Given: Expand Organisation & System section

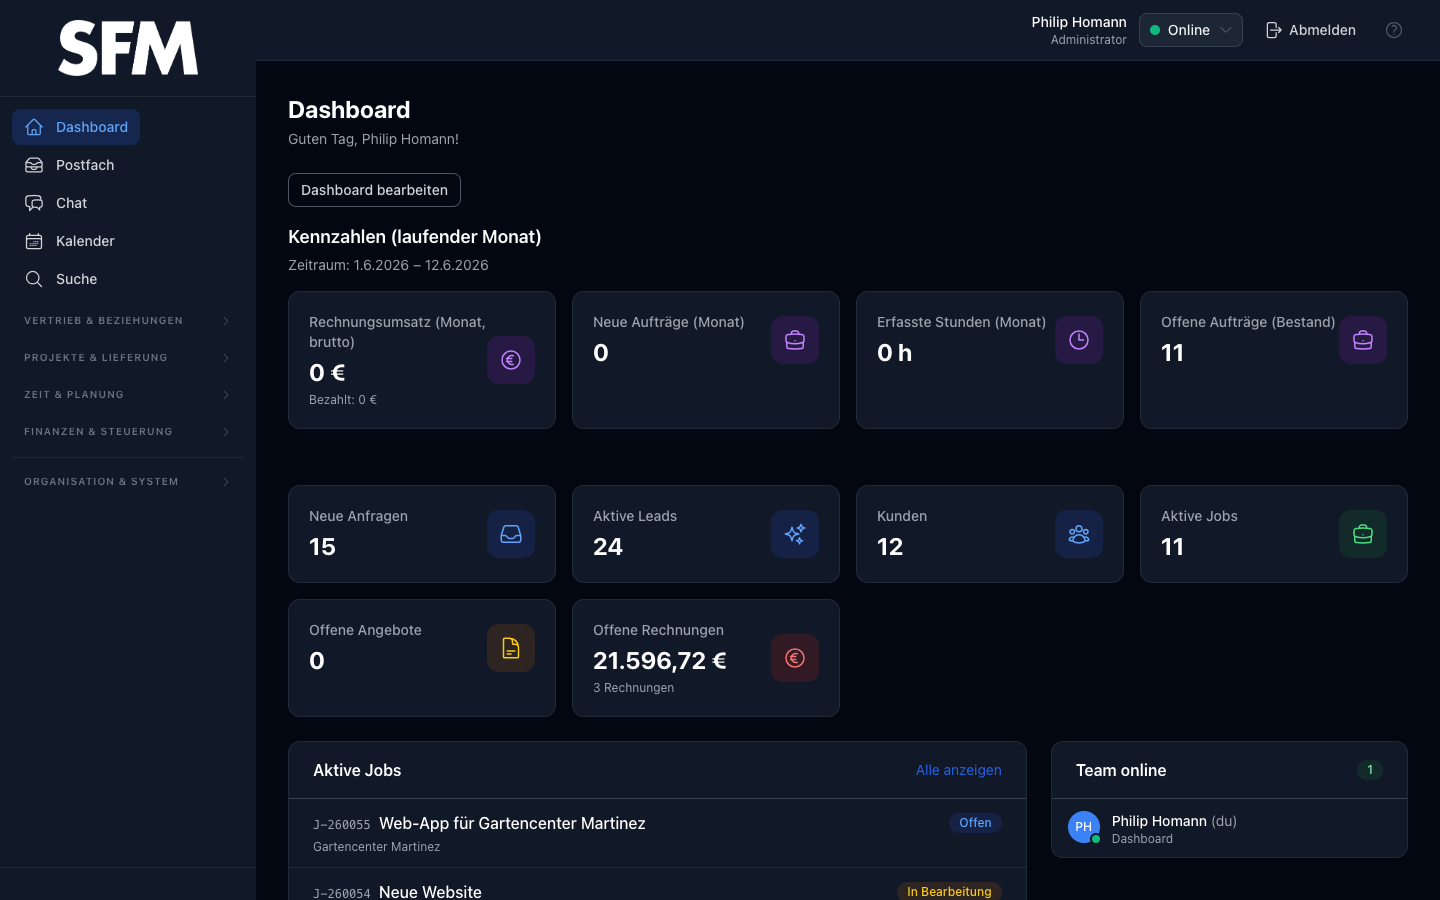Looking at the screenshot, I should 128,482.
